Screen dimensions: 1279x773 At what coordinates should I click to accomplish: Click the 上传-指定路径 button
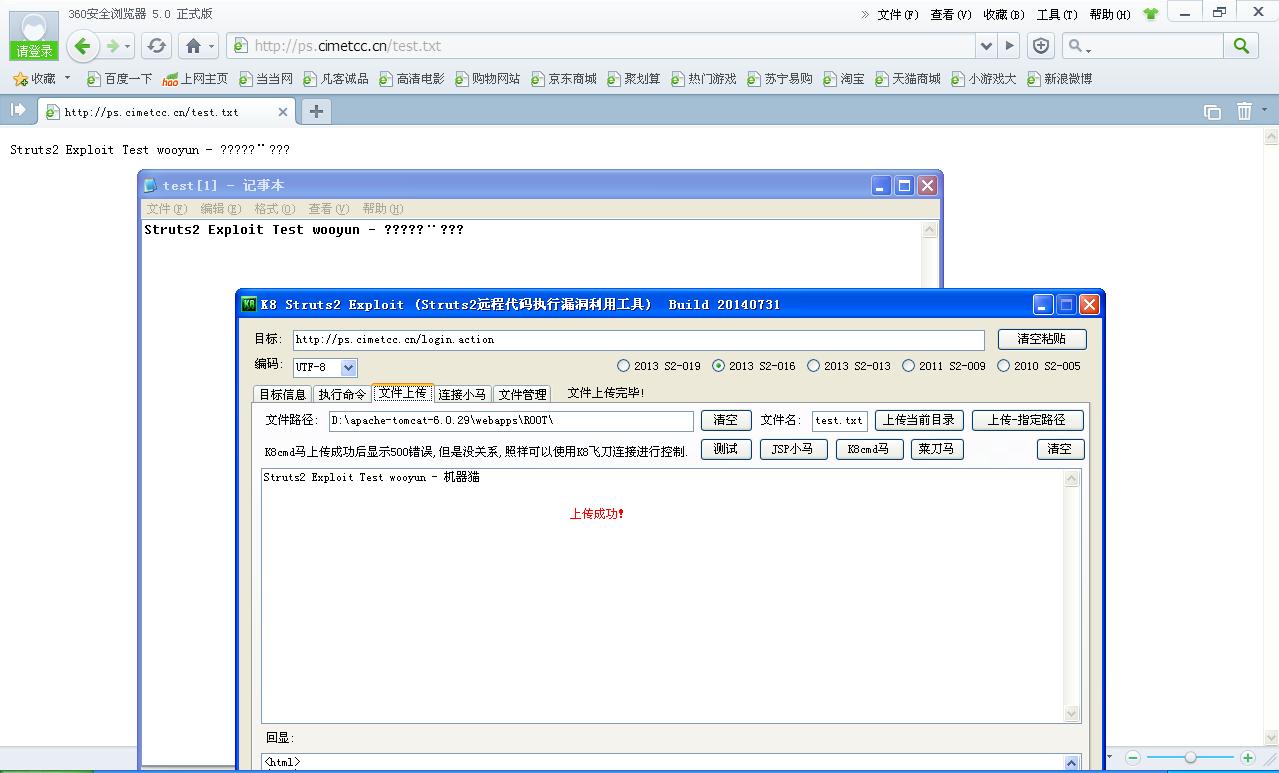pos(1027,420)
